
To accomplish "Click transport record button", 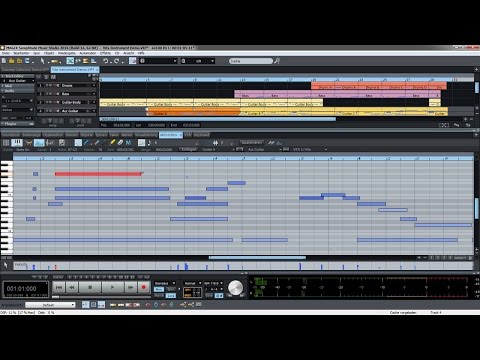I will (x=144, y=287).
